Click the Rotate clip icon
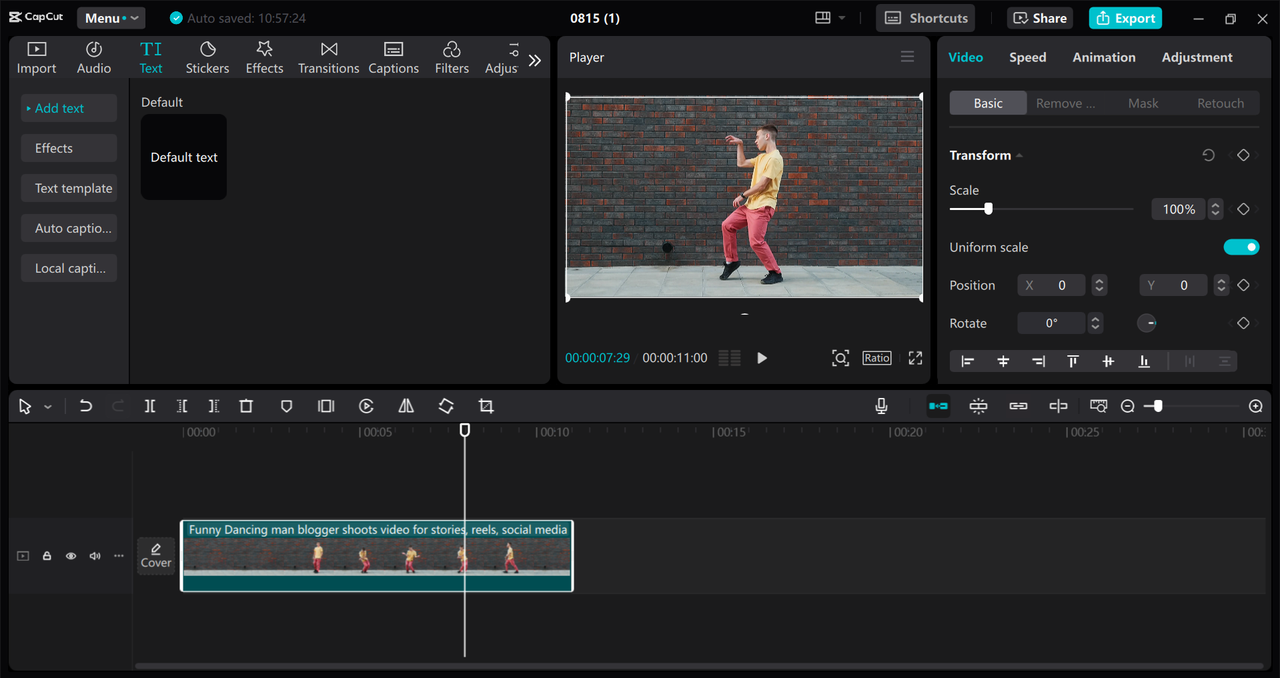 click(x=446, y=406)
